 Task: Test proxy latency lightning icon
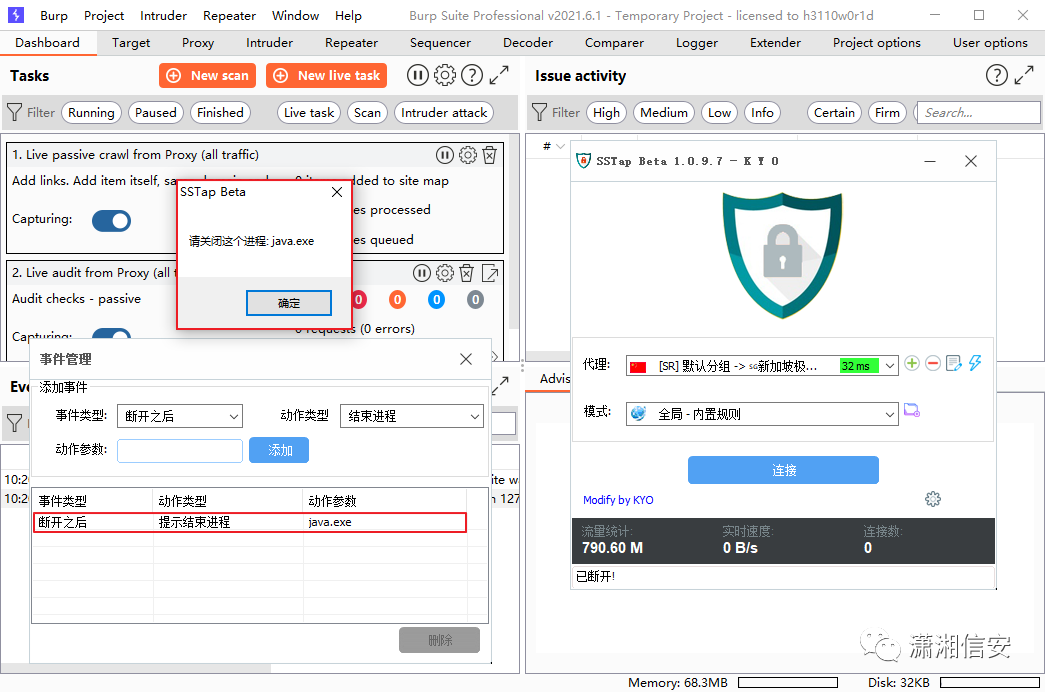tap(975, 363)
